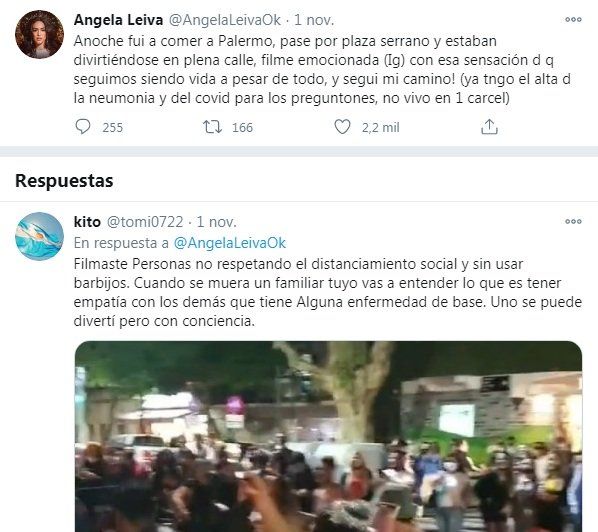Viewport: 598px width, 532px height.
Task: View the 166 retweets count
Action: [242, 127]
